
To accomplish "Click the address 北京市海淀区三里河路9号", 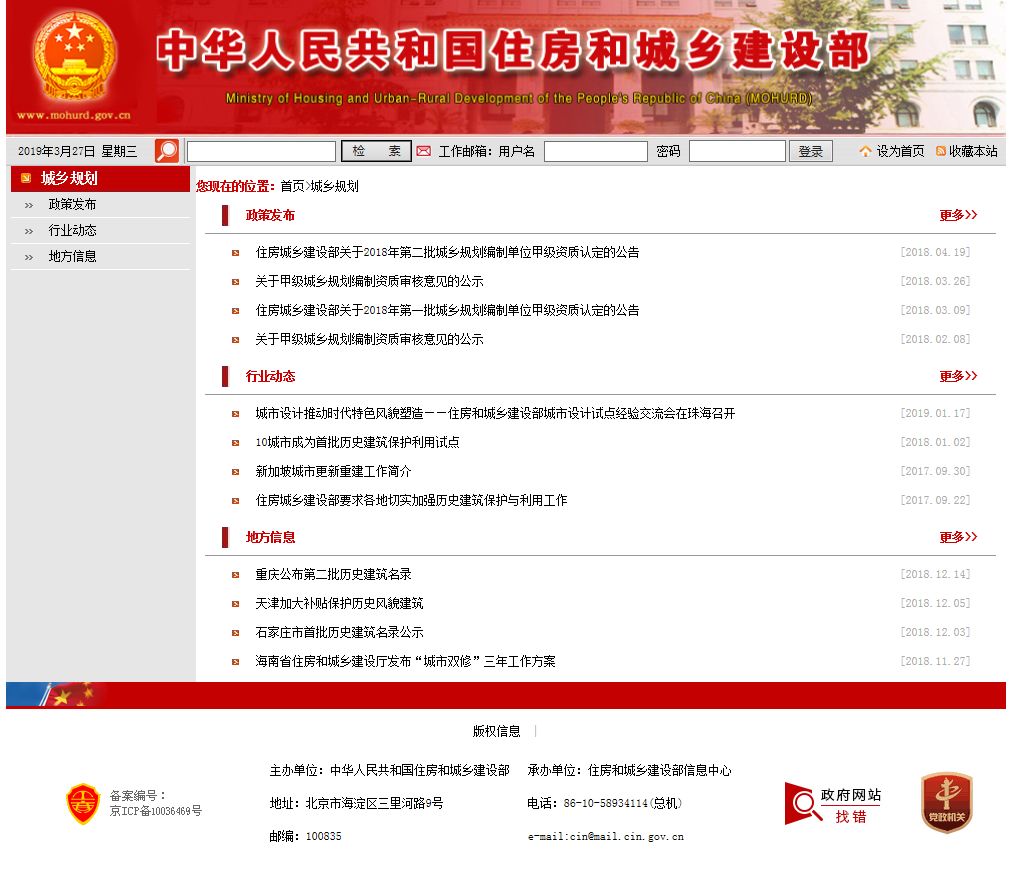I will click(x=375, y=803).
